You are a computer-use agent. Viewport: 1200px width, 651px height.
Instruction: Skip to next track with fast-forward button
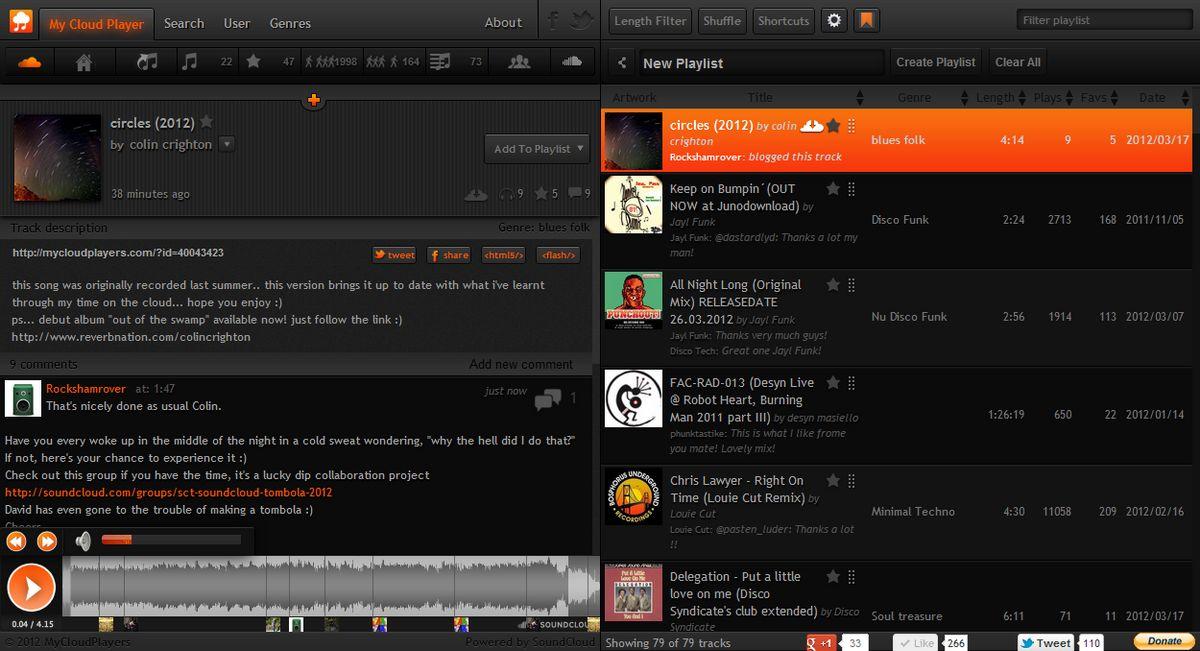pyautogui.click(x=47, y=541)
